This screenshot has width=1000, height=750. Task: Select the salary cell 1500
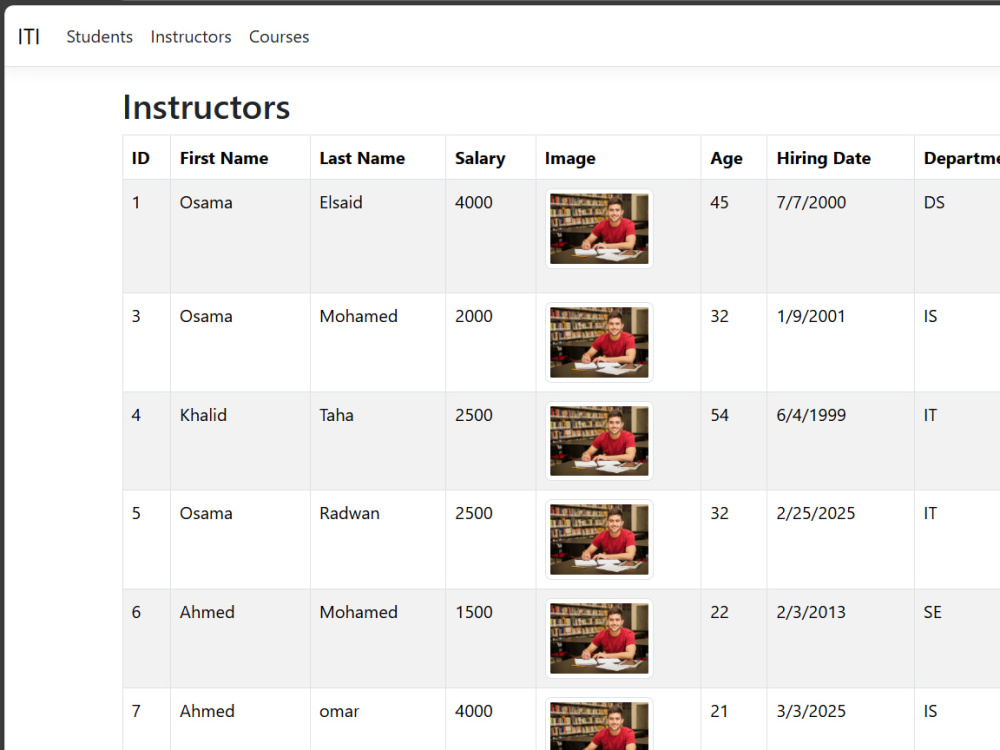click(x=474, y=612)
